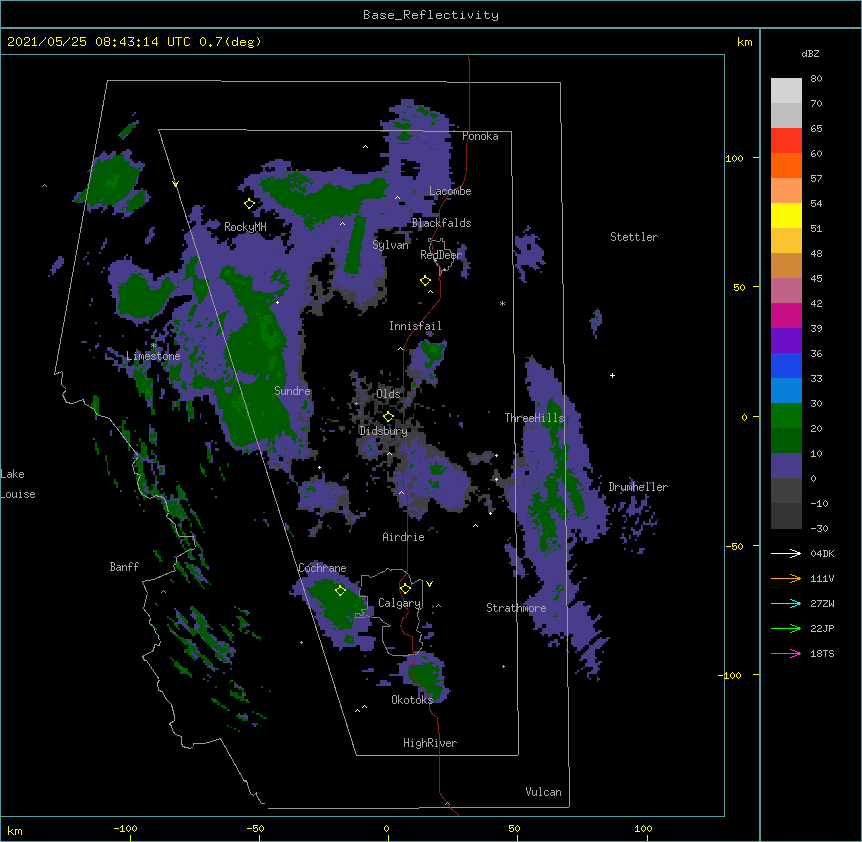Click the magenta 18TS arrow legend icon
Screen dimensions: 862x842
point(786,653)
